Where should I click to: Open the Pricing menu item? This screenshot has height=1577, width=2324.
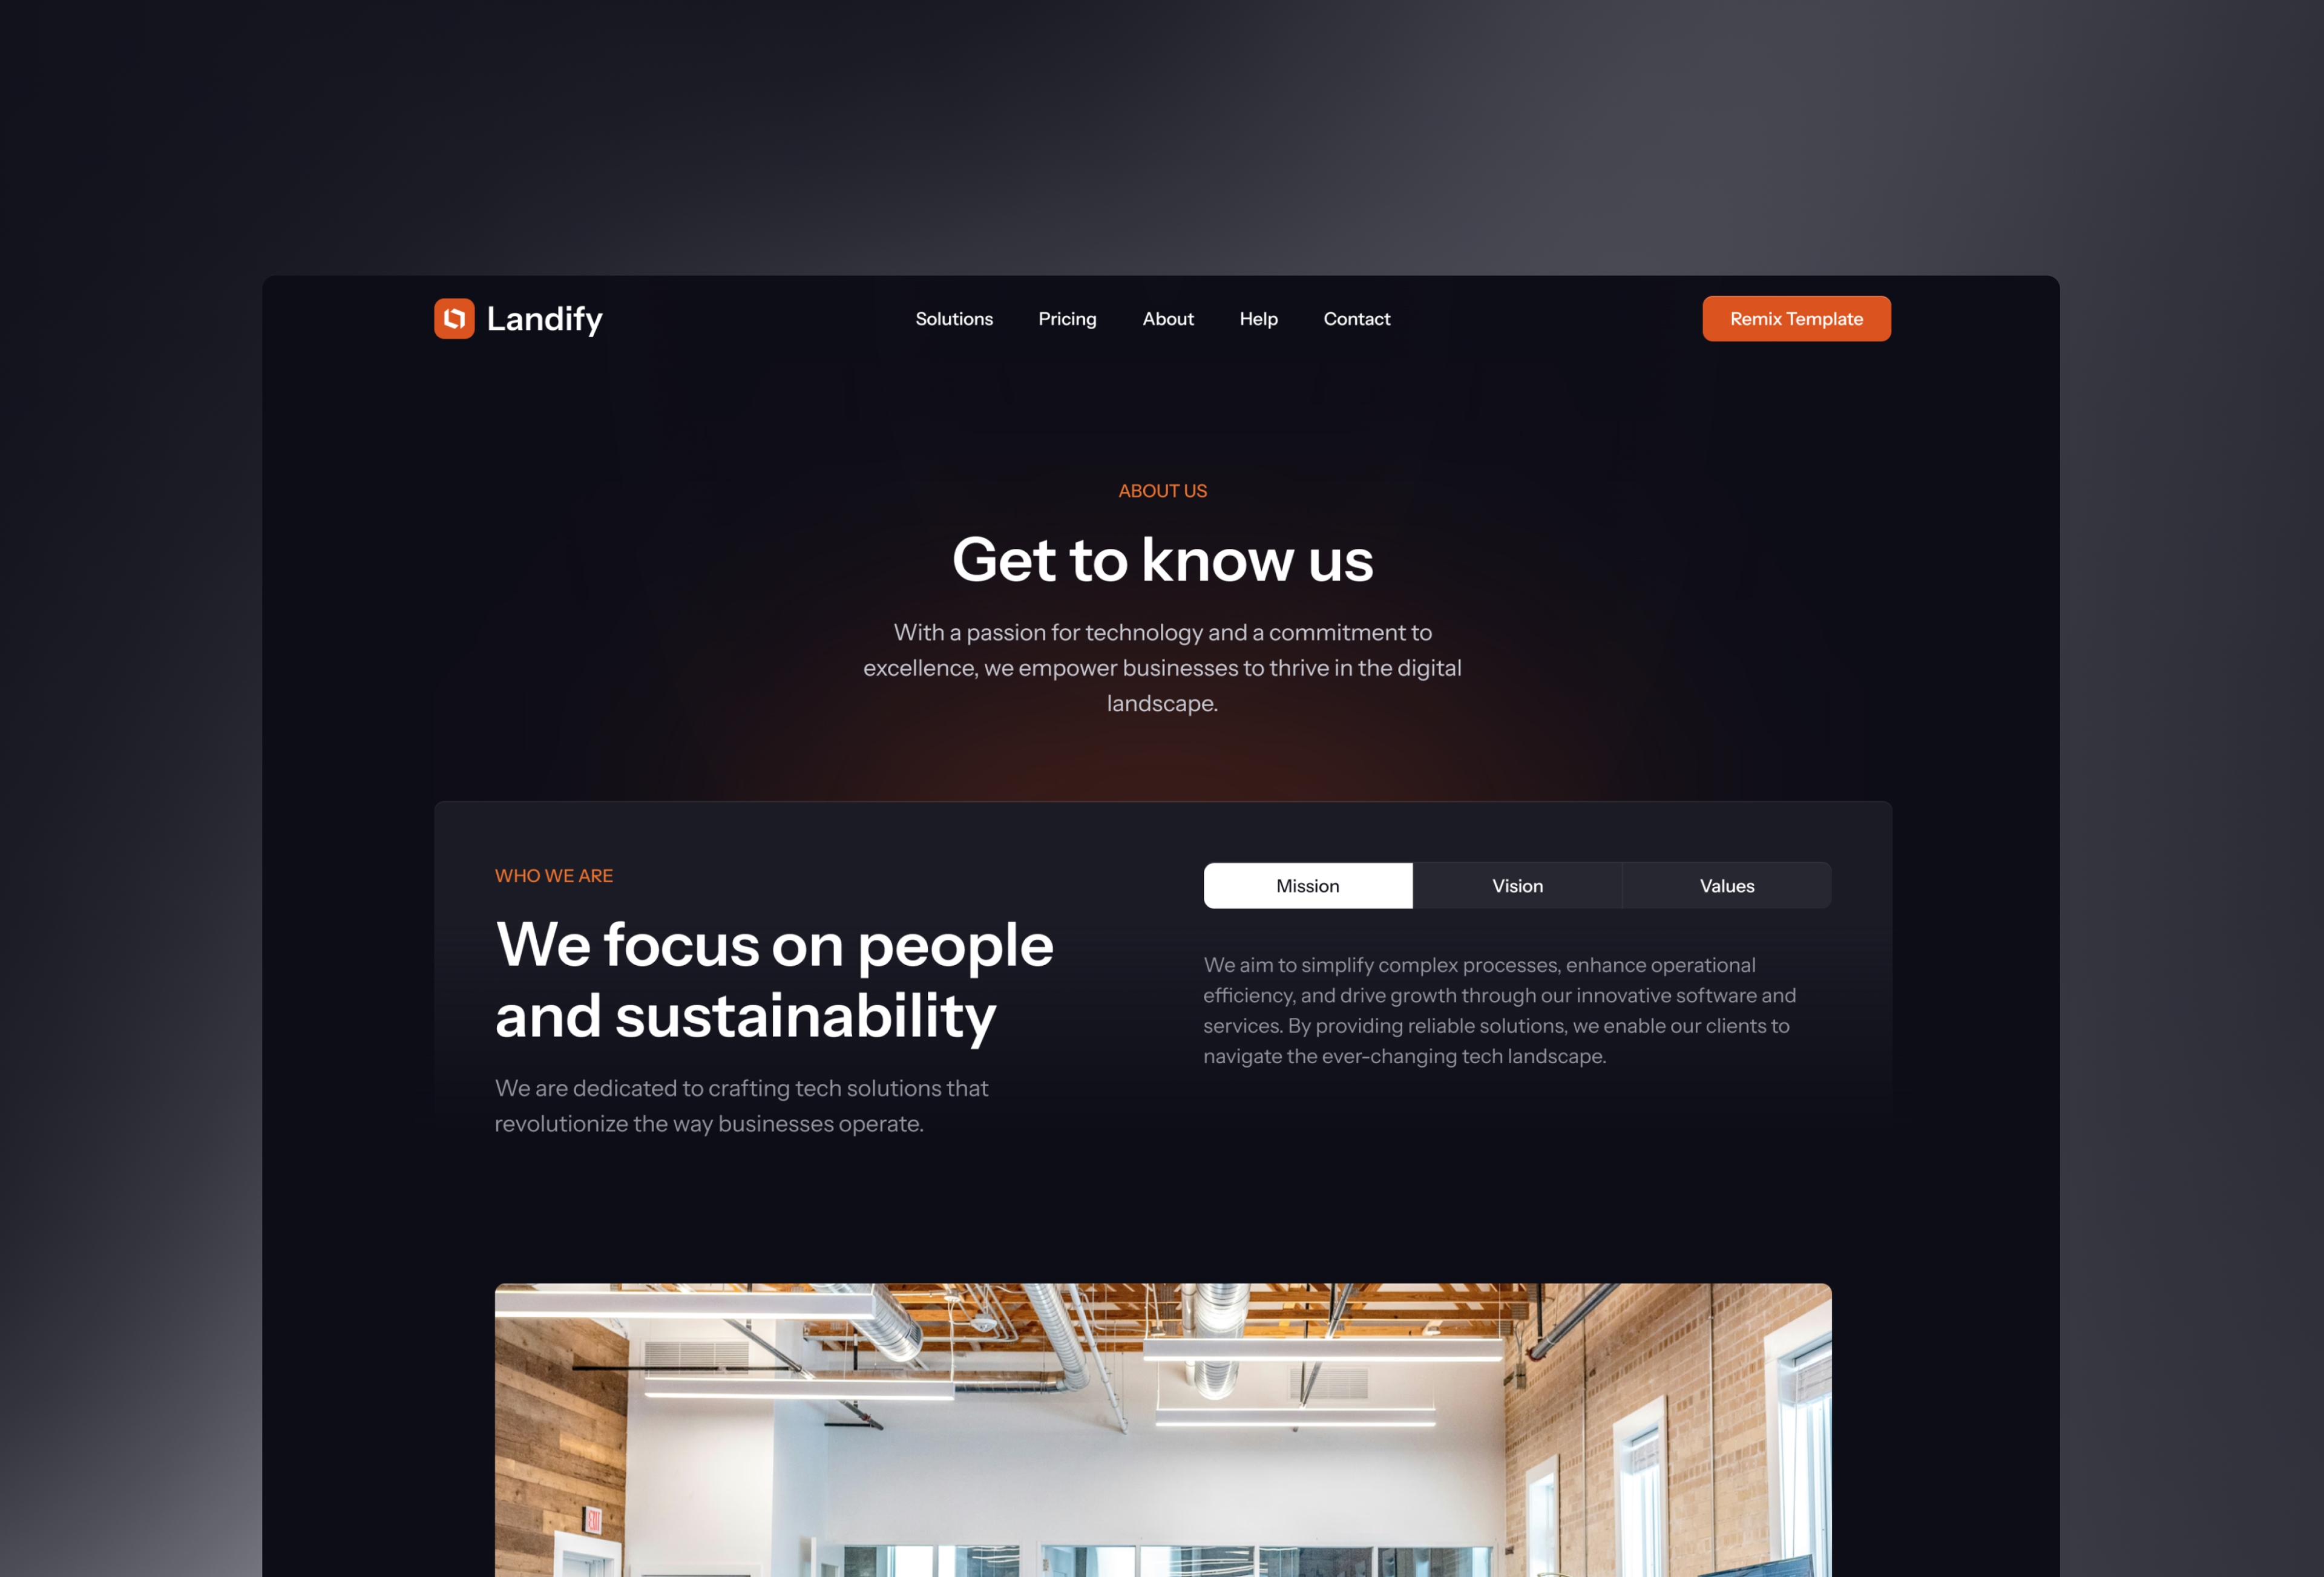click(1066, 318)
